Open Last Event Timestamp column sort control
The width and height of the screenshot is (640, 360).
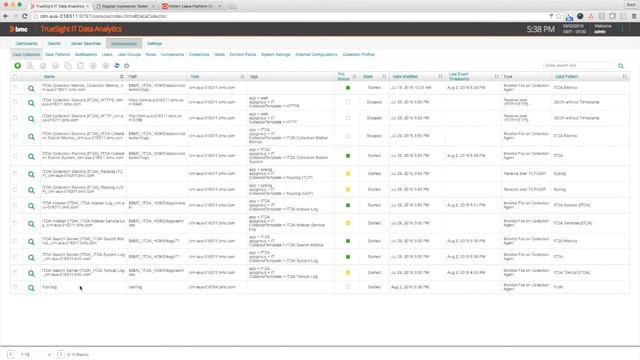497,77
